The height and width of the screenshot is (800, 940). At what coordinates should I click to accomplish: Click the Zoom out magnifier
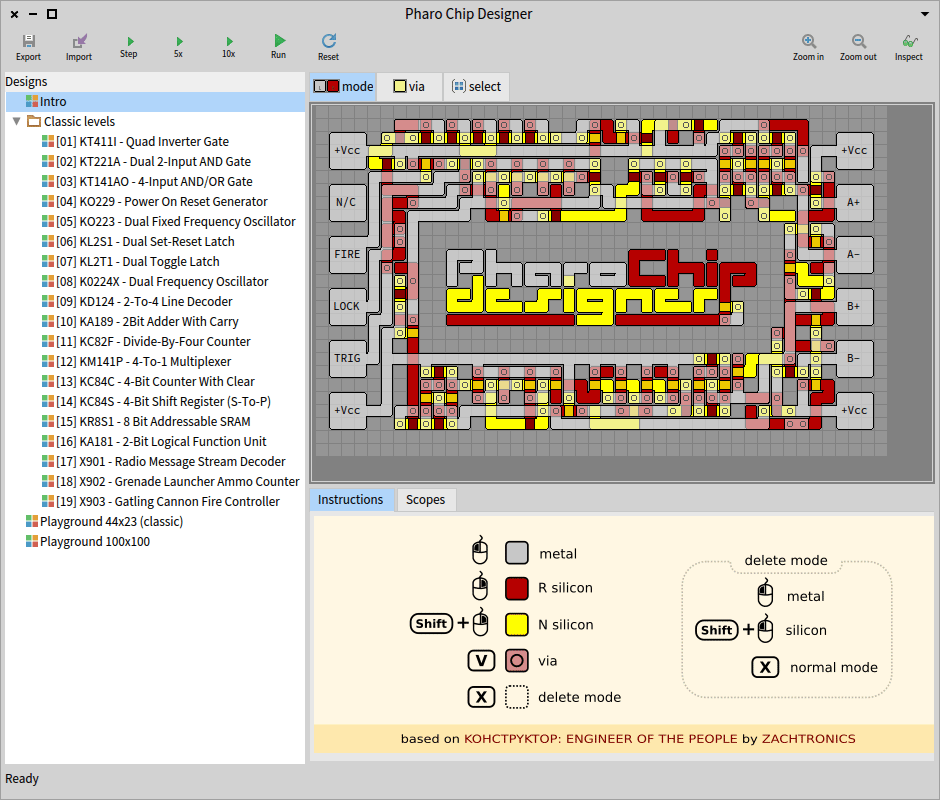(858, 47)
